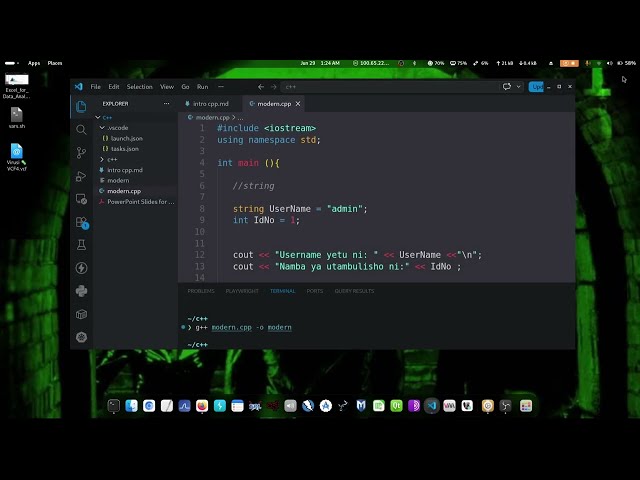Open Metasploit icon in the dock
The width and height of the screenshot is (640, 480).
pyautogui.click(x=361, y=406)
